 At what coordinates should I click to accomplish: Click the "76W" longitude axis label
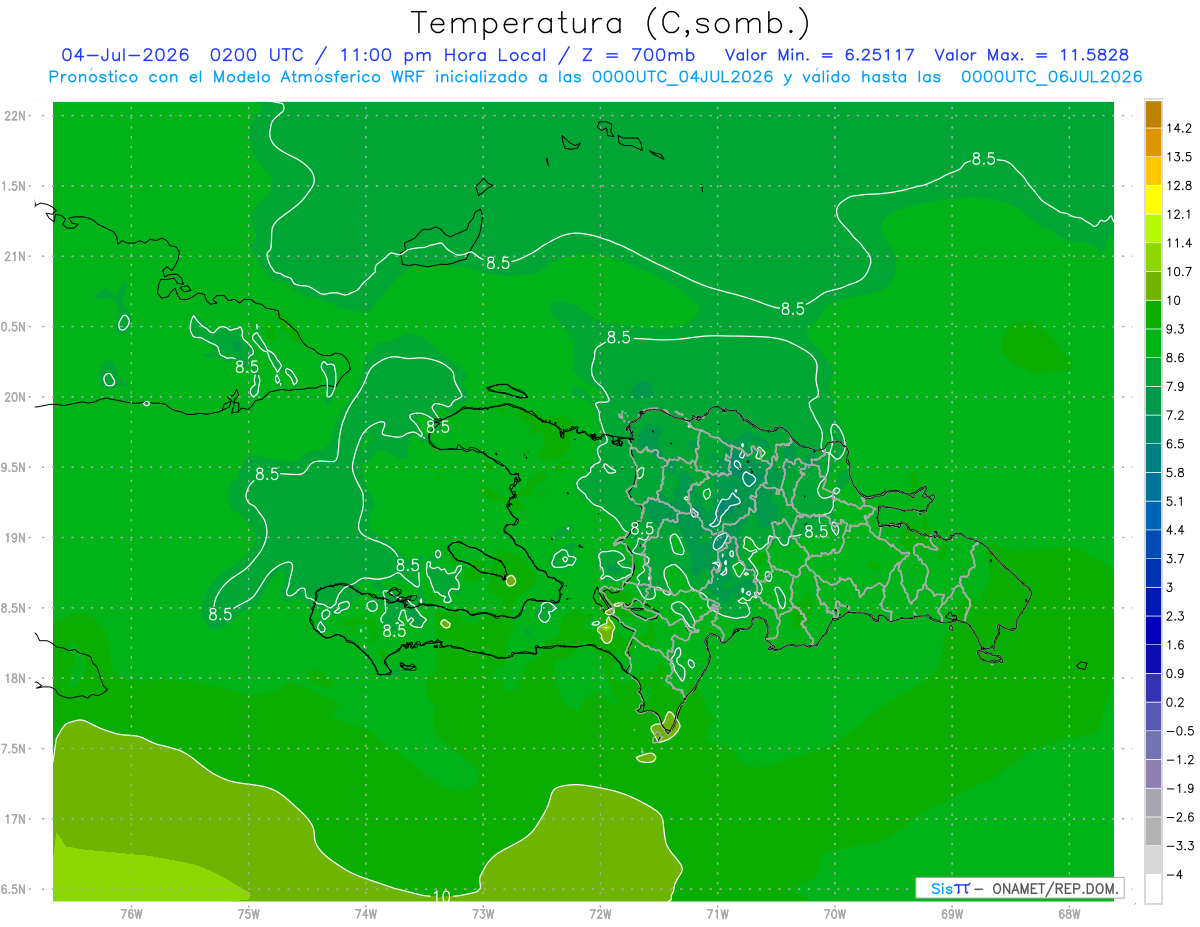(131, 914)
